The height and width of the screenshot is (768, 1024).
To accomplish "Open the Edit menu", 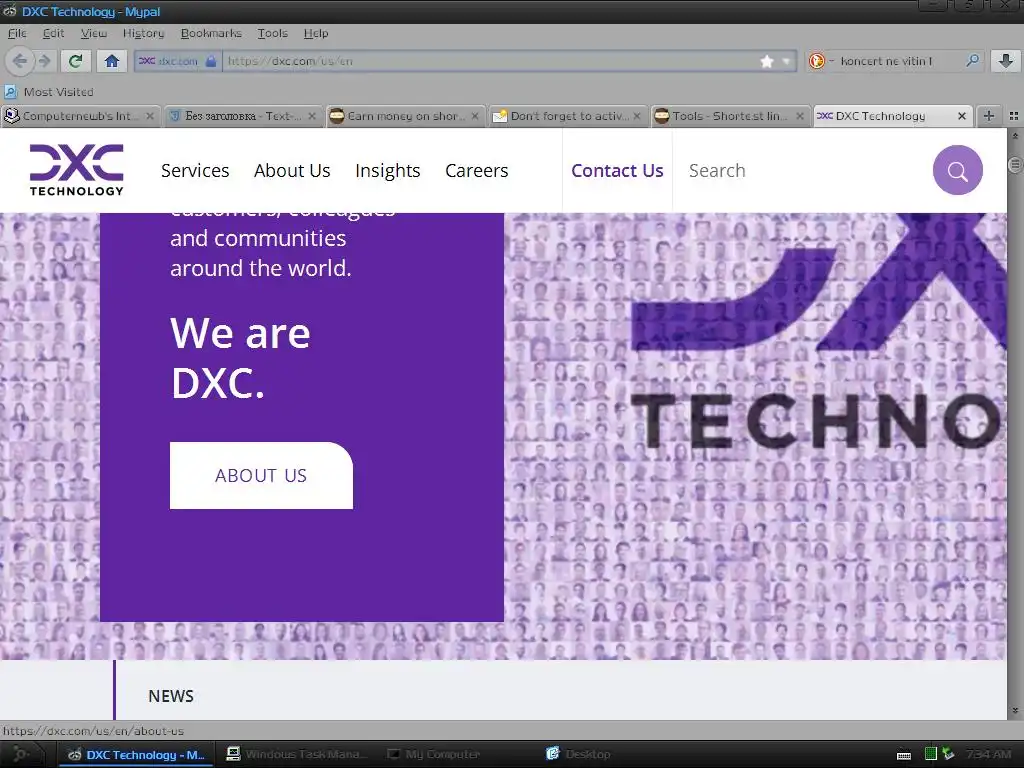I will click(53, 33).
